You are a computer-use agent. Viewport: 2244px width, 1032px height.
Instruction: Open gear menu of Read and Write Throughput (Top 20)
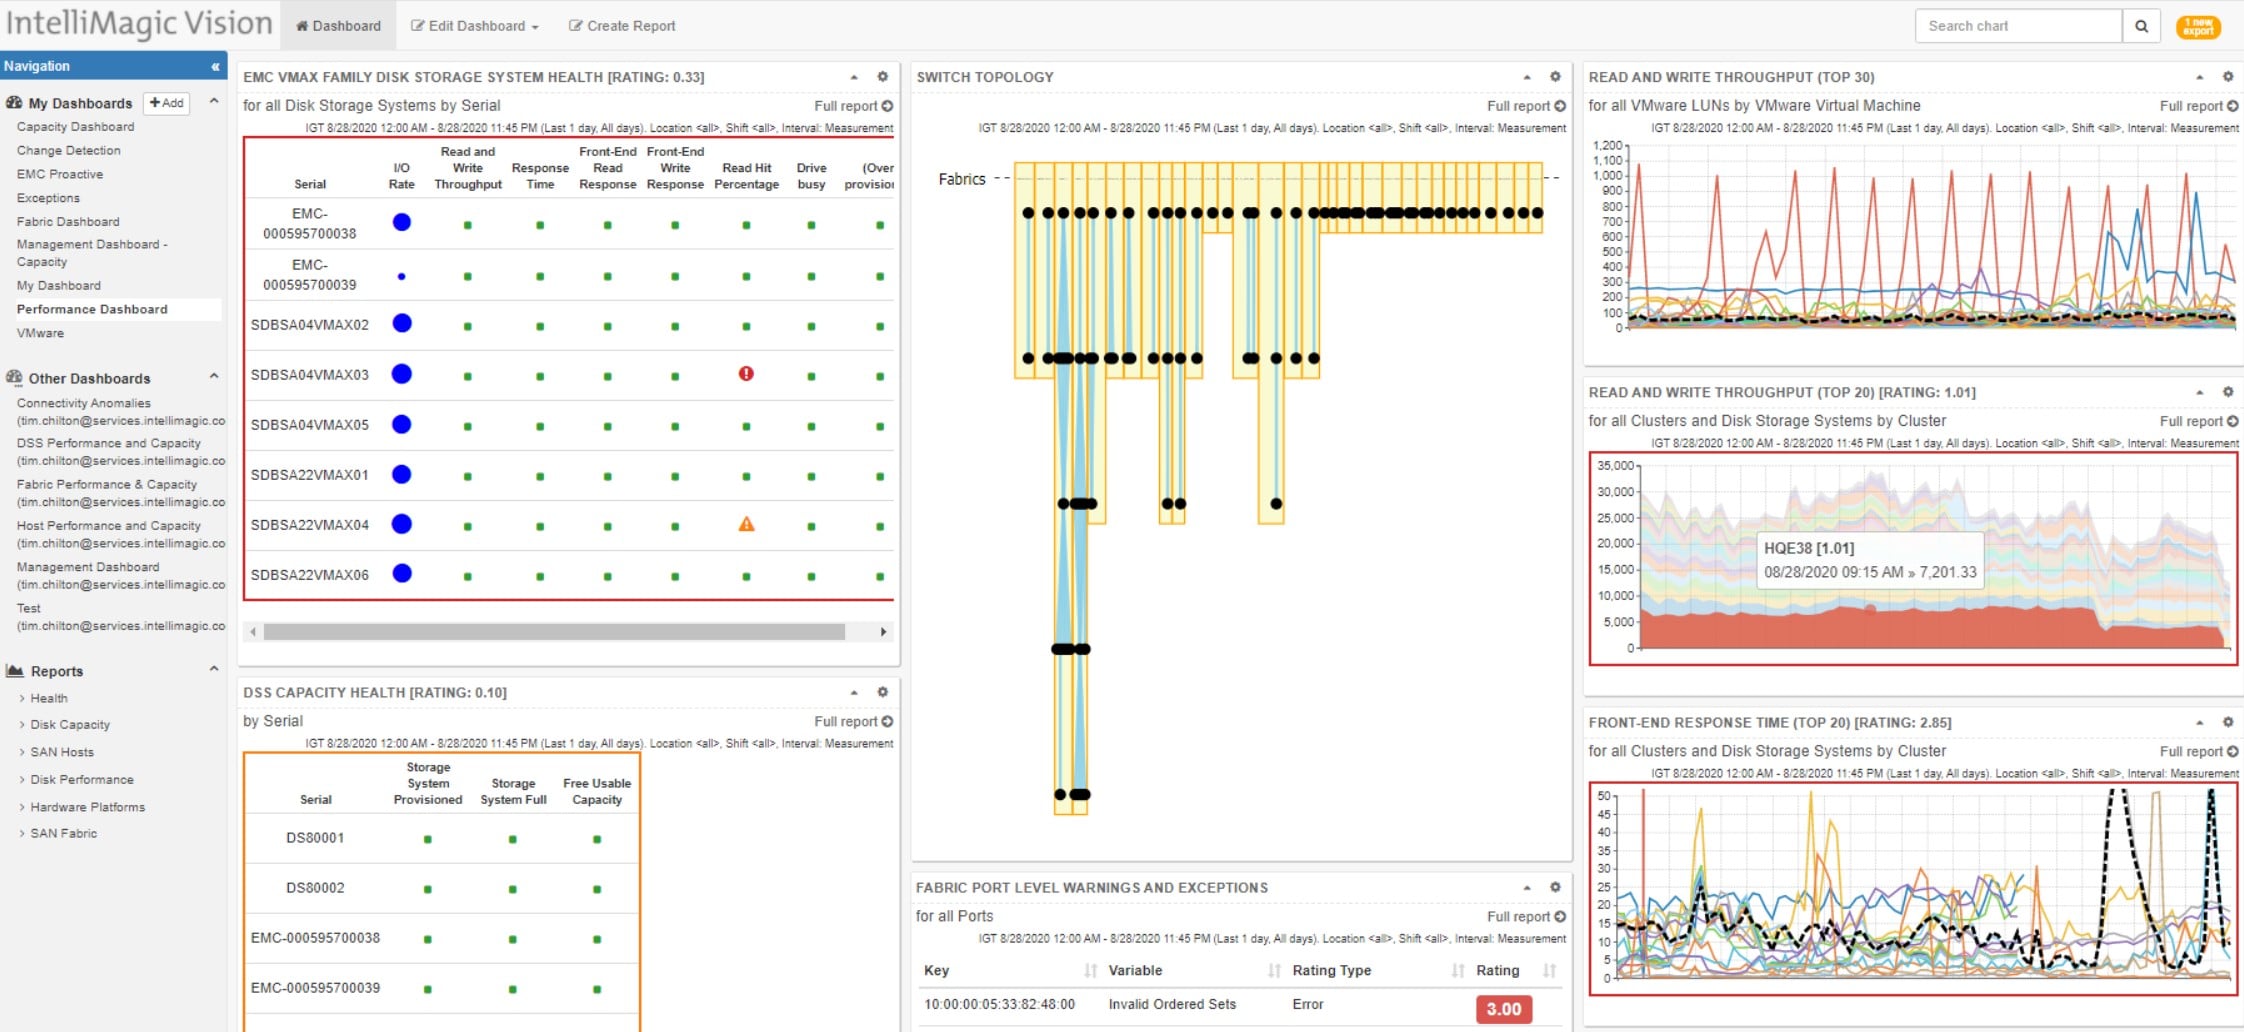pyautogui.click(x=2228, y=392)
